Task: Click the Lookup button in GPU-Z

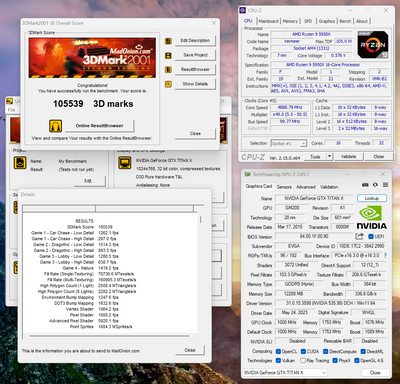Action: [x=372, y=198]
